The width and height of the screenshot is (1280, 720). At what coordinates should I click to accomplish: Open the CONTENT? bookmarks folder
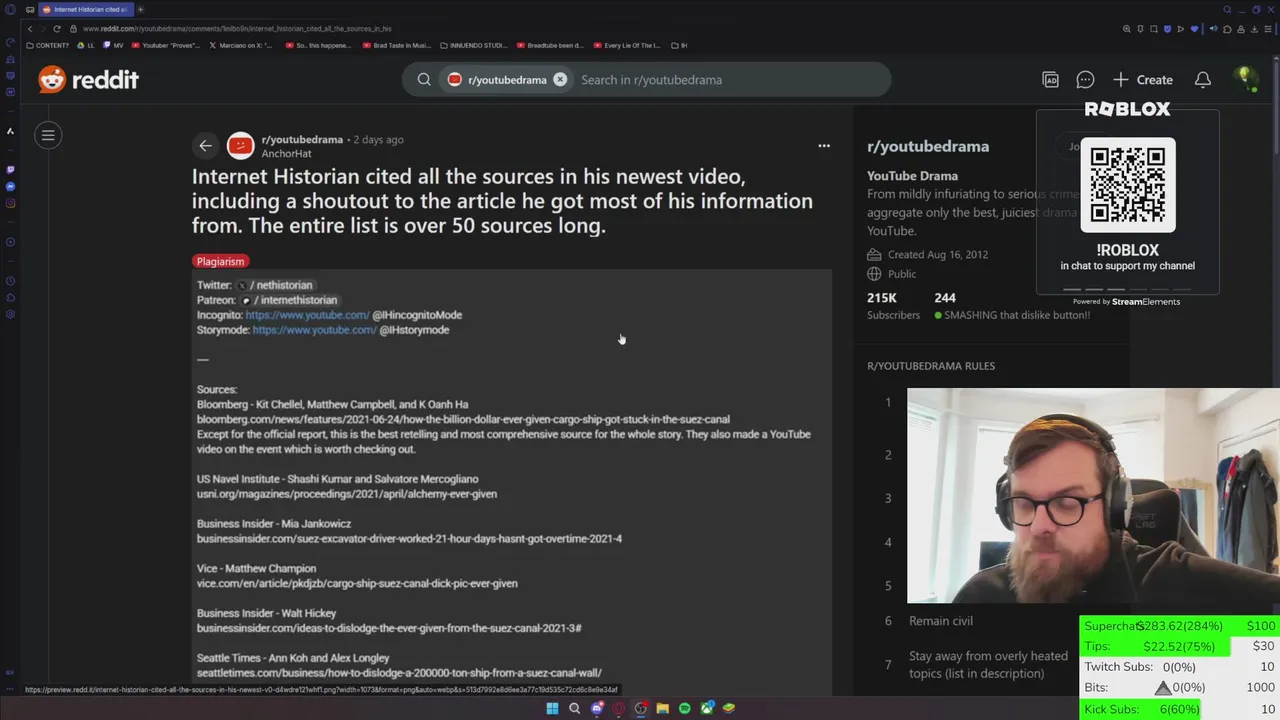tap(47, 45)
